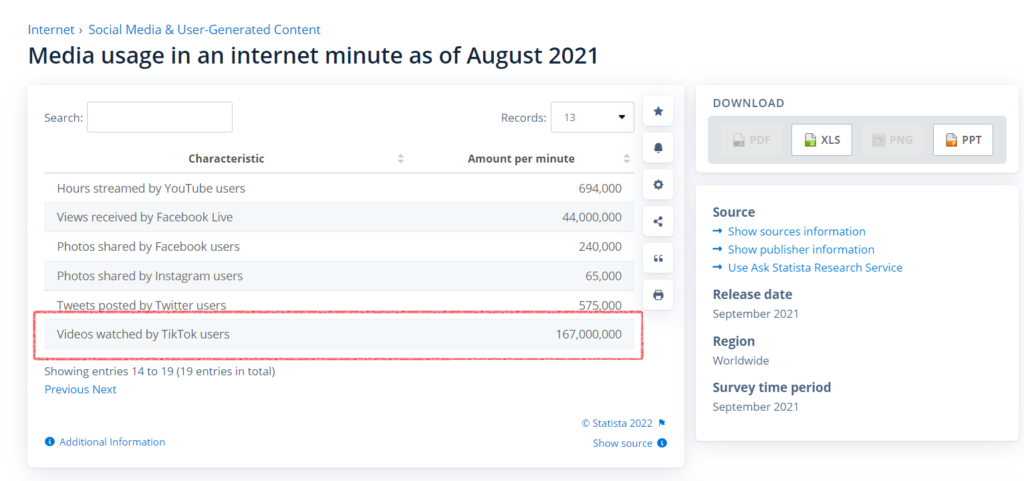Viewport: 1024px width, 481px height.
Task: Click the Show source info icon
Action: [x=662, y=443]
